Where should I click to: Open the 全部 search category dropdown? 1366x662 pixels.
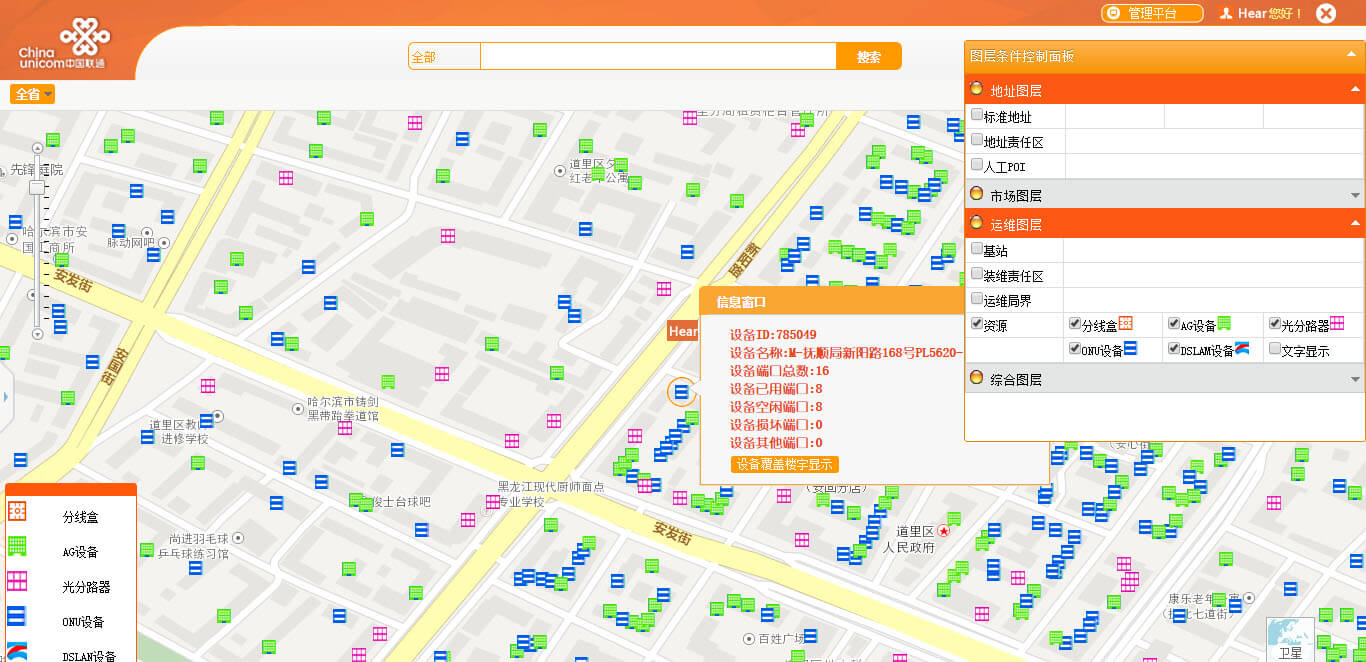444,57
